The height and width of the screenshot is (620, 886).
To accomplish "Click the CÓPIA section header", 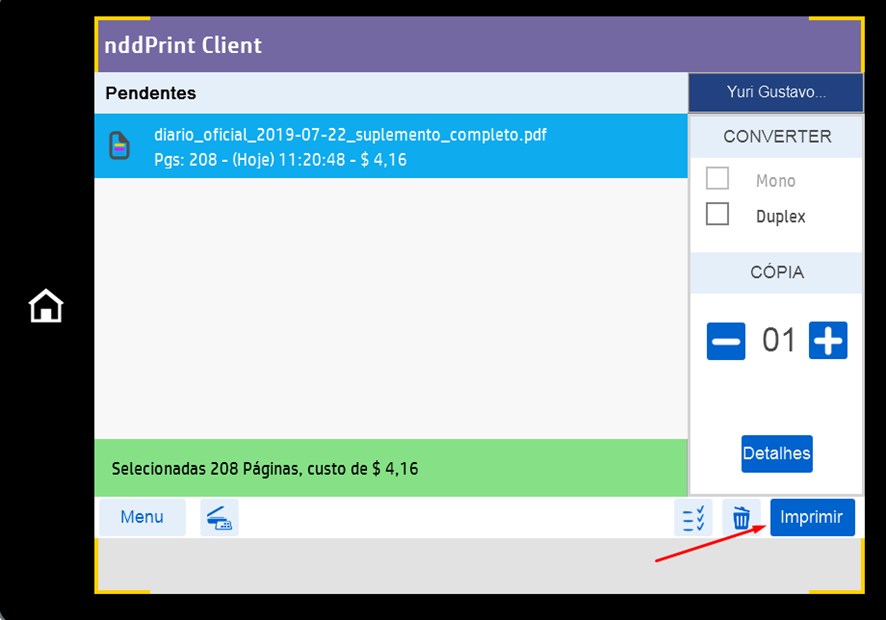I will [x=777, y=272].
